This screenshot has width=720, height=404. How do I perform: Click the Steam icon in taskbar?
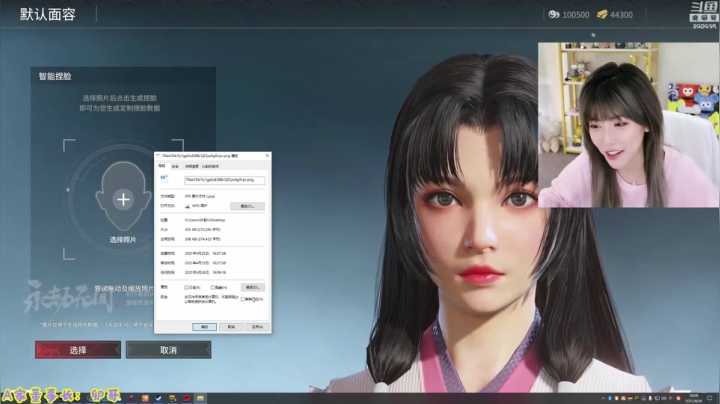tap(158, 398)
